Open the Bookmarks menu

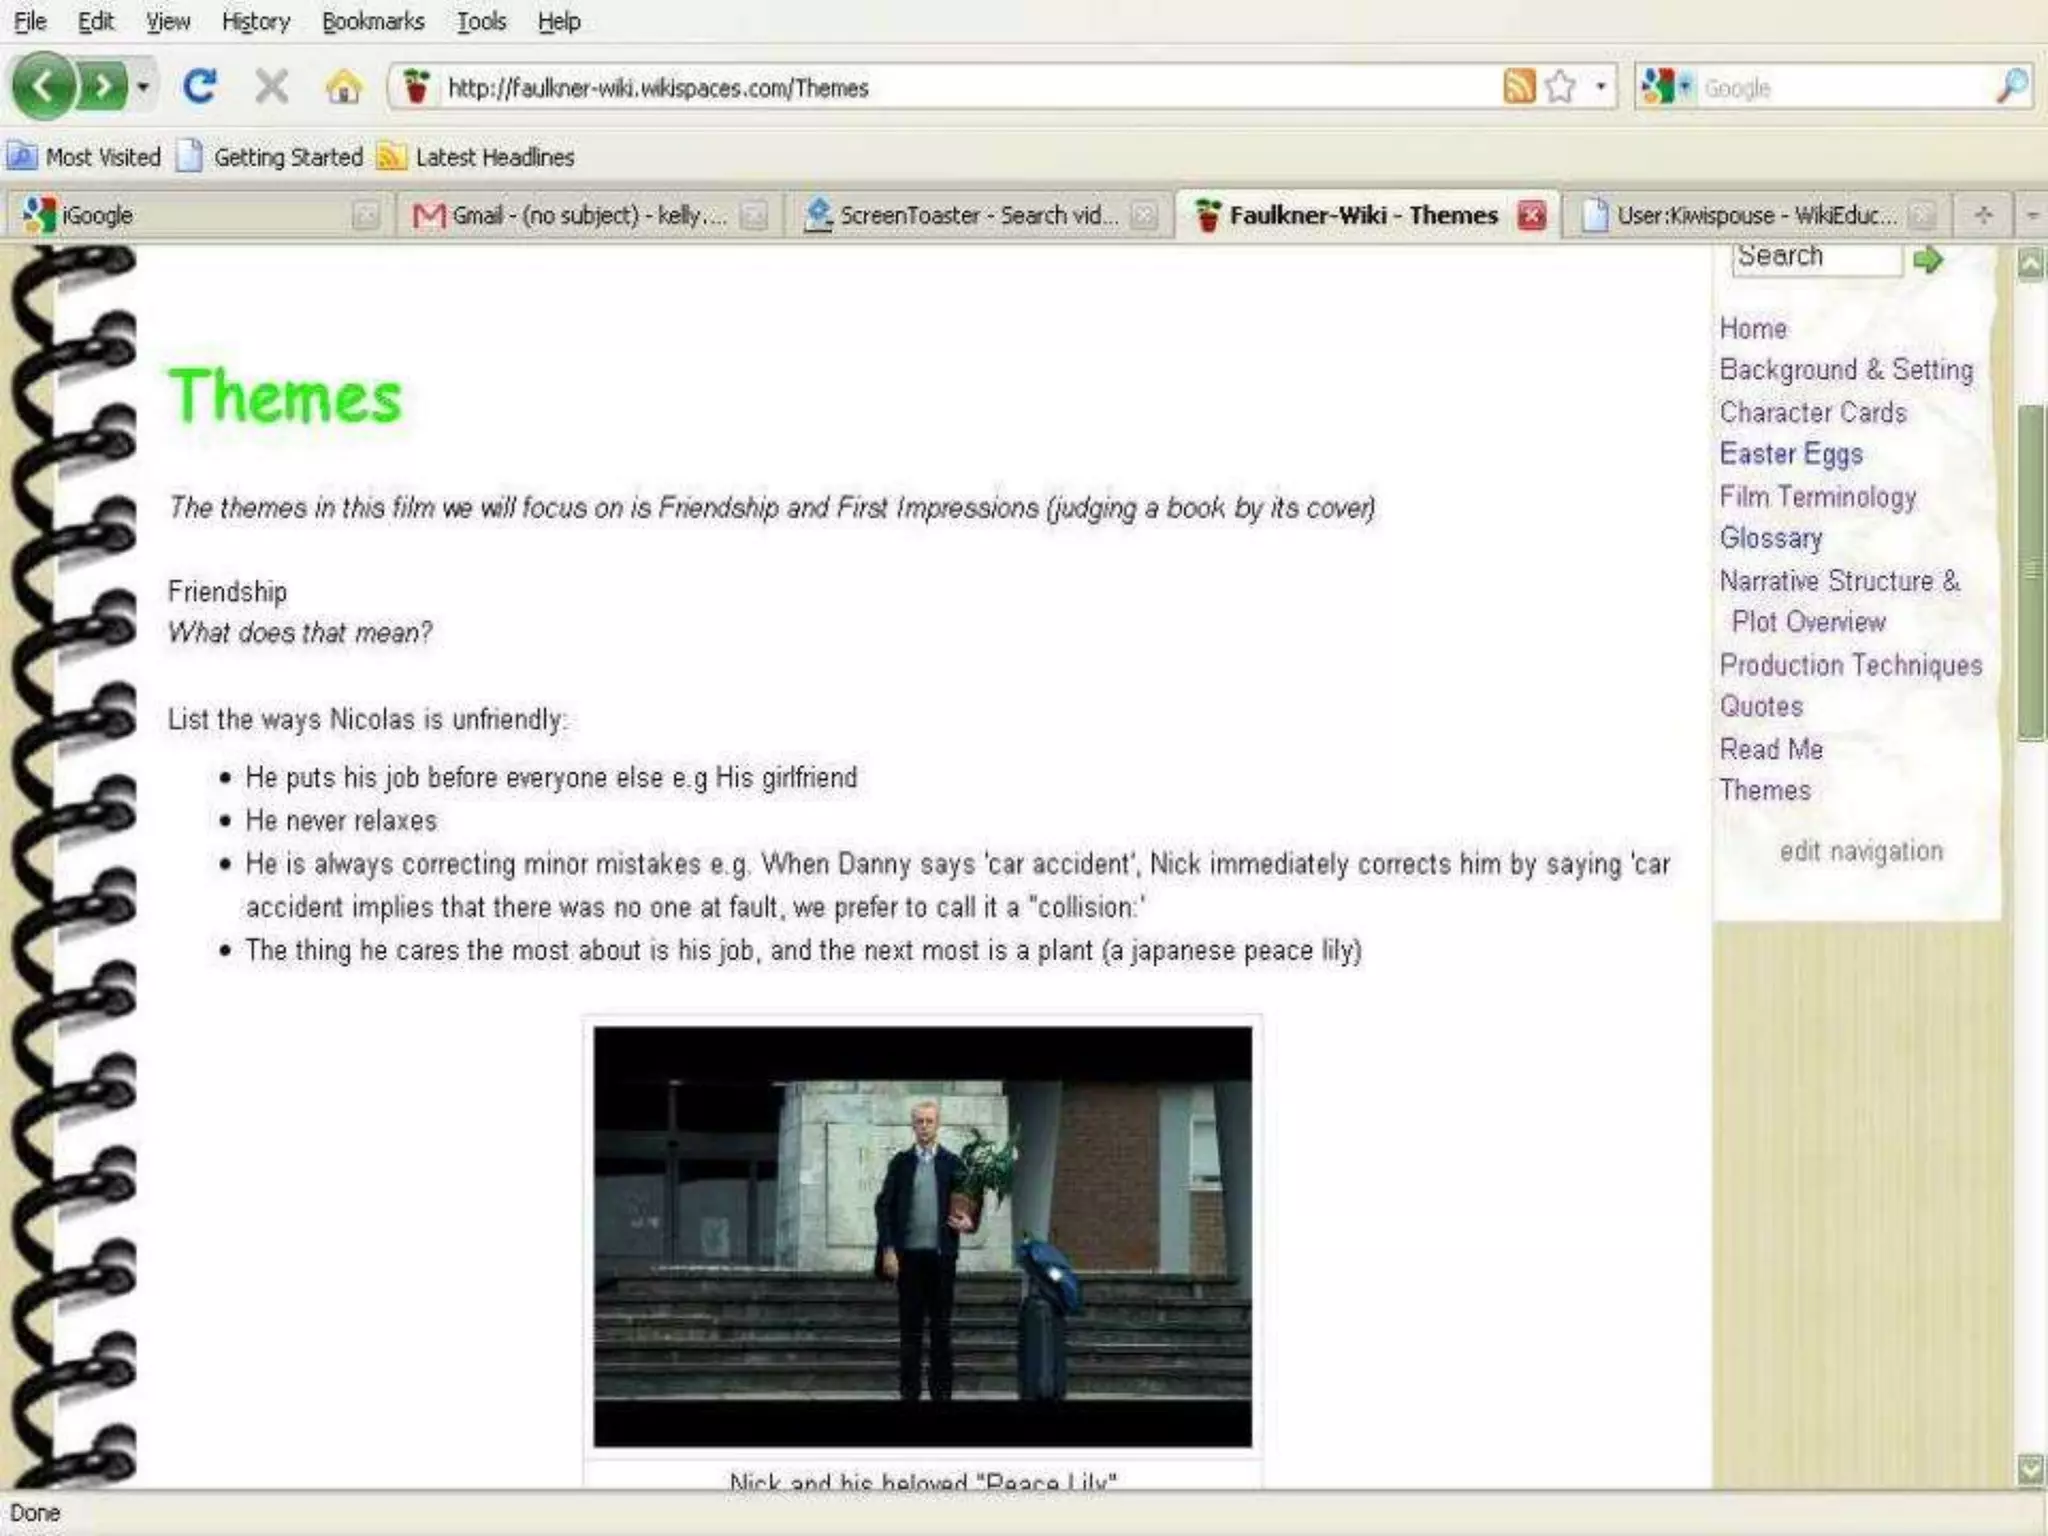click(372, 21)
